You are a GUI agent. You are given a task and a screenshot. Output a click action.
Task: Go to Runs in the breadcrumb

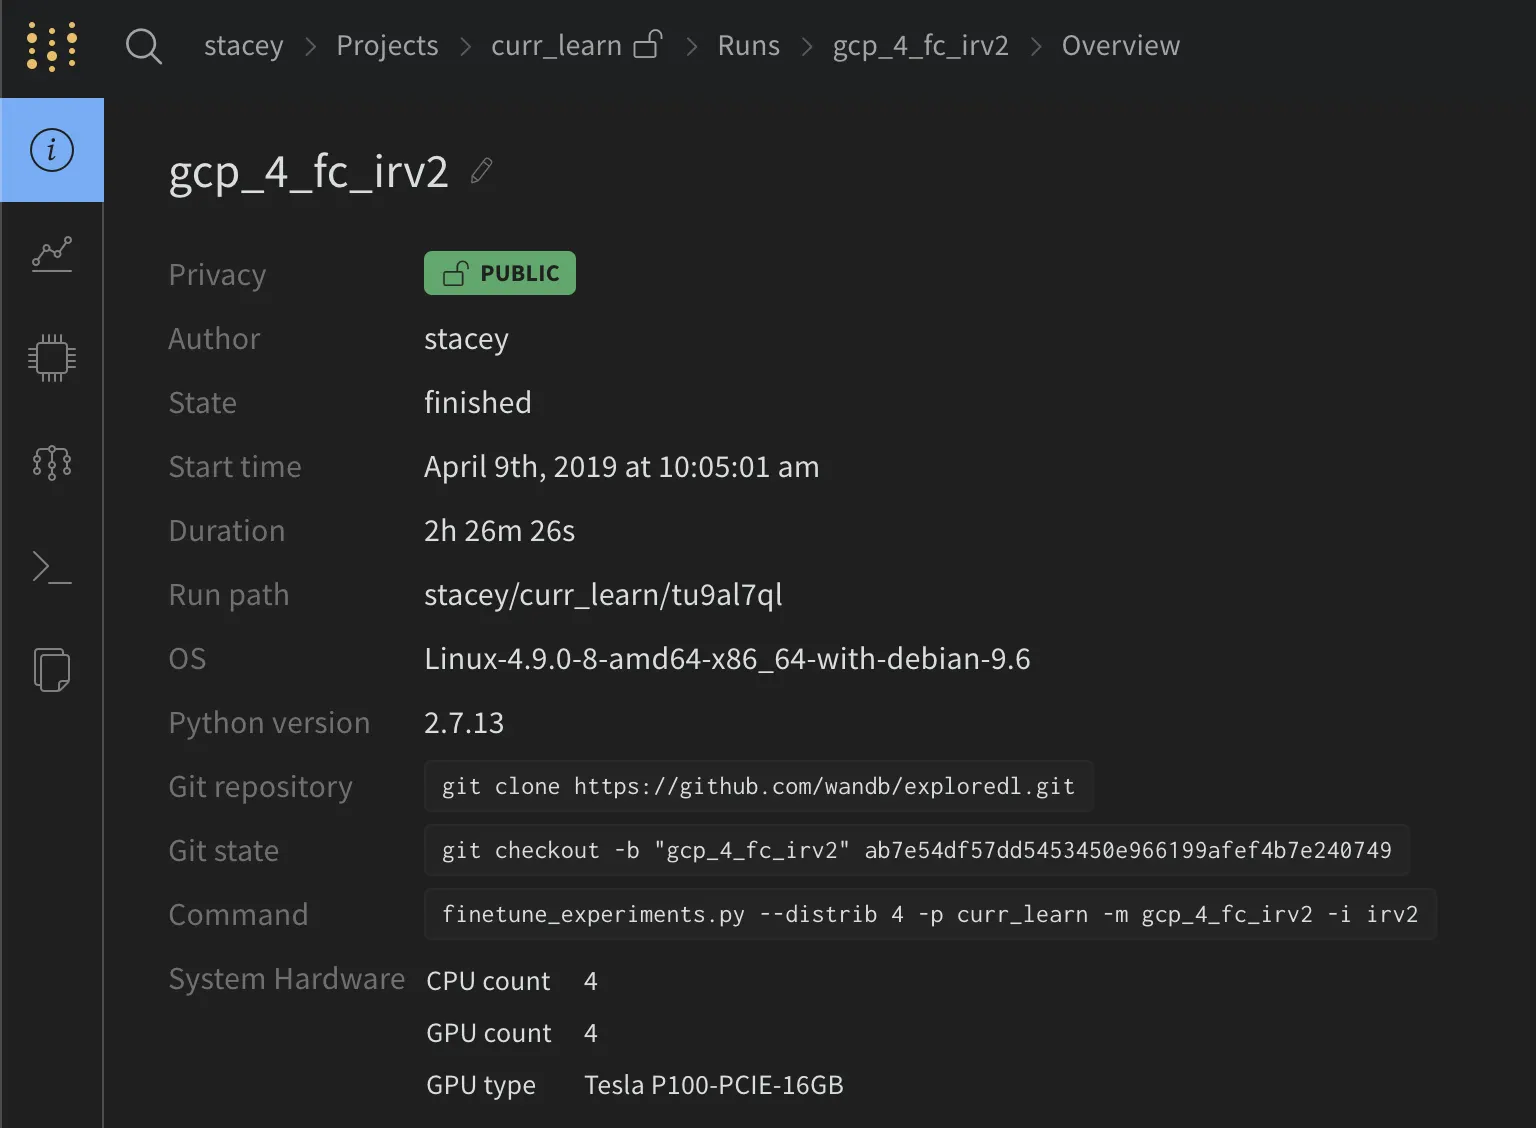[x=748, y=46]
